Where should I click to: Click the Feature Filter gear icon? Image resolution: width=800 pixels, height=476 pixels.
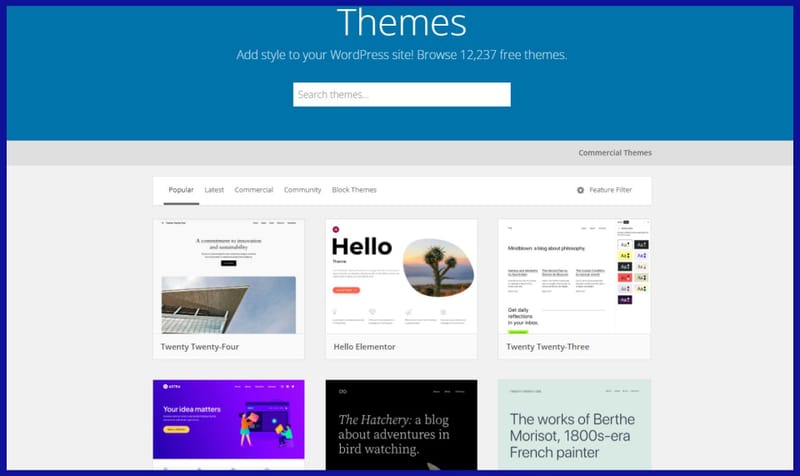pyautogui.click(x=580, y=190)
